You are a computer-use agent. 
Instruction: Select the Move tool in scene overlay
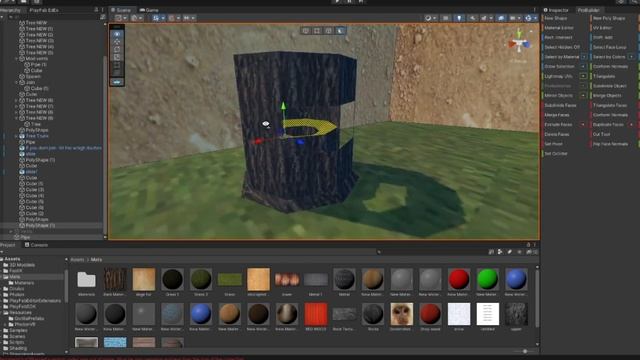pyautogui.click(x=117, y=42)
